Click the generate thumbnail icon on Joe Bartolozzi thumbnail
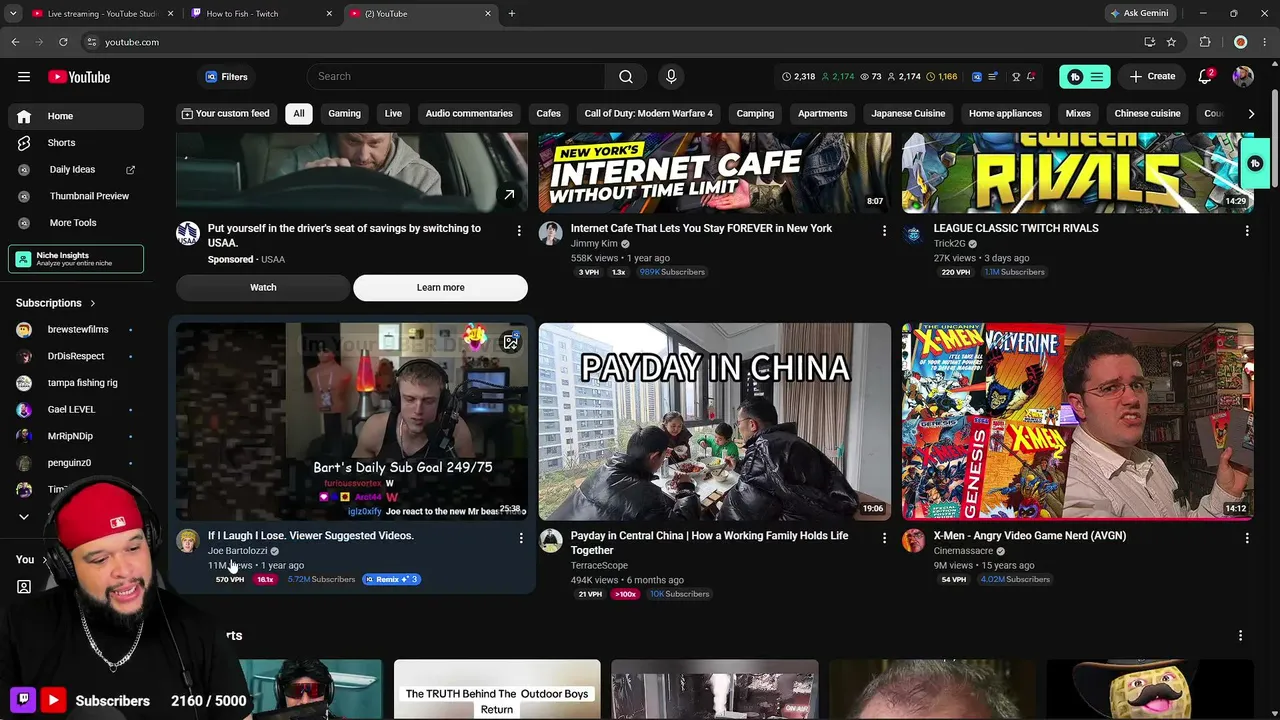This screenshot has width=1280, height=720. tap(511, 343)
